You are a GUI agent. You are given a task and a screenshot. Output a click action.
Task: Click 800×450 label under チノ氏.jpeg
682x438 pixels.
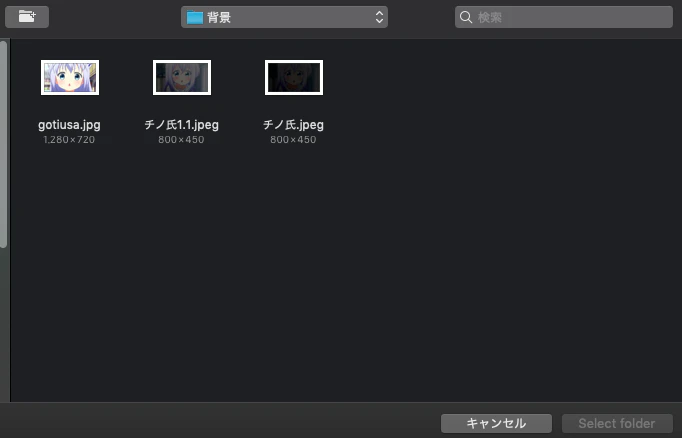coord(293,140)
